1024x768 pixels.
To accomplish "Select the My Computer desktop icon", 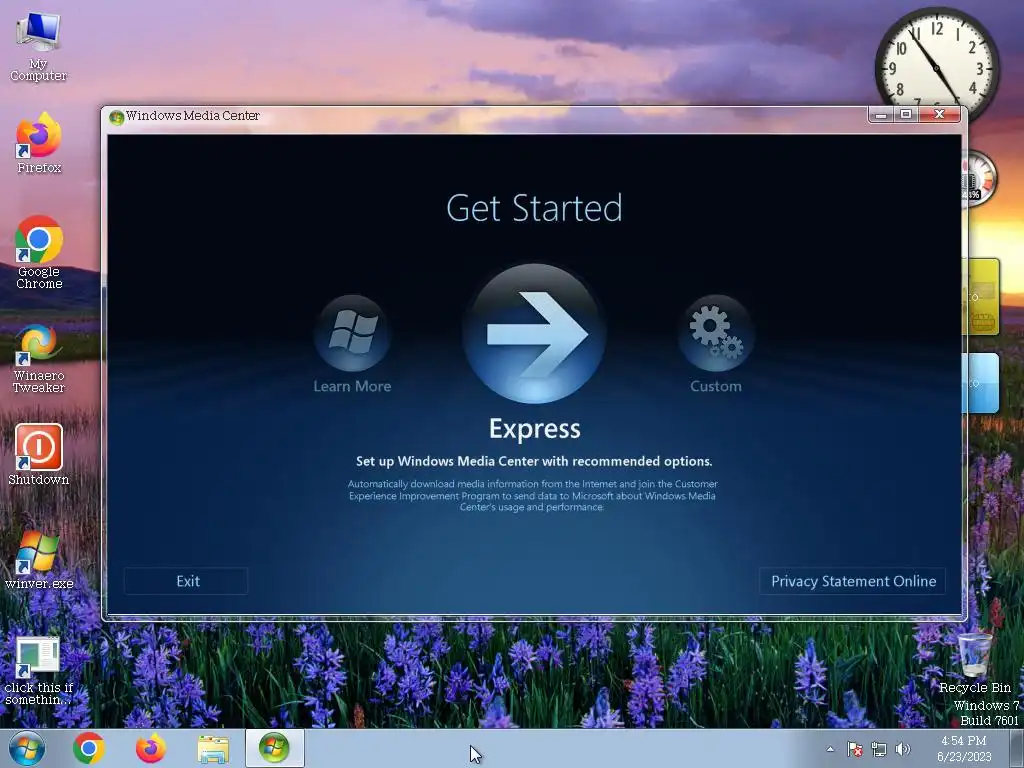I will click(39, 46).
